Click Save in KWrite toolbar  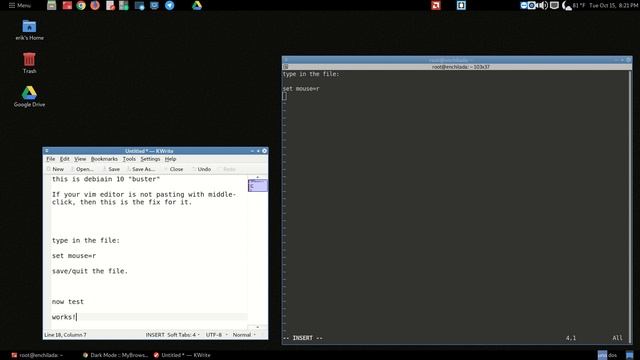111,169
